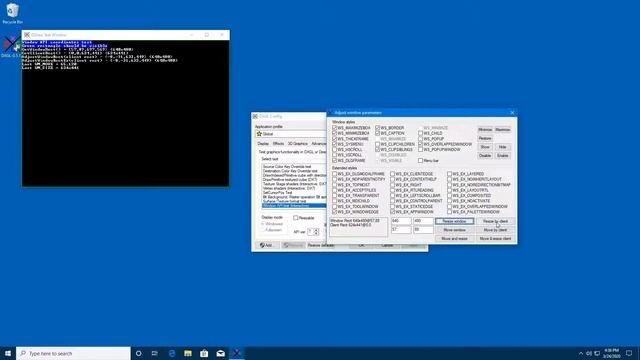This screenshot has height=360, width=640.
Task: Show hidden system tray icons
Action: tap(581, 353)
